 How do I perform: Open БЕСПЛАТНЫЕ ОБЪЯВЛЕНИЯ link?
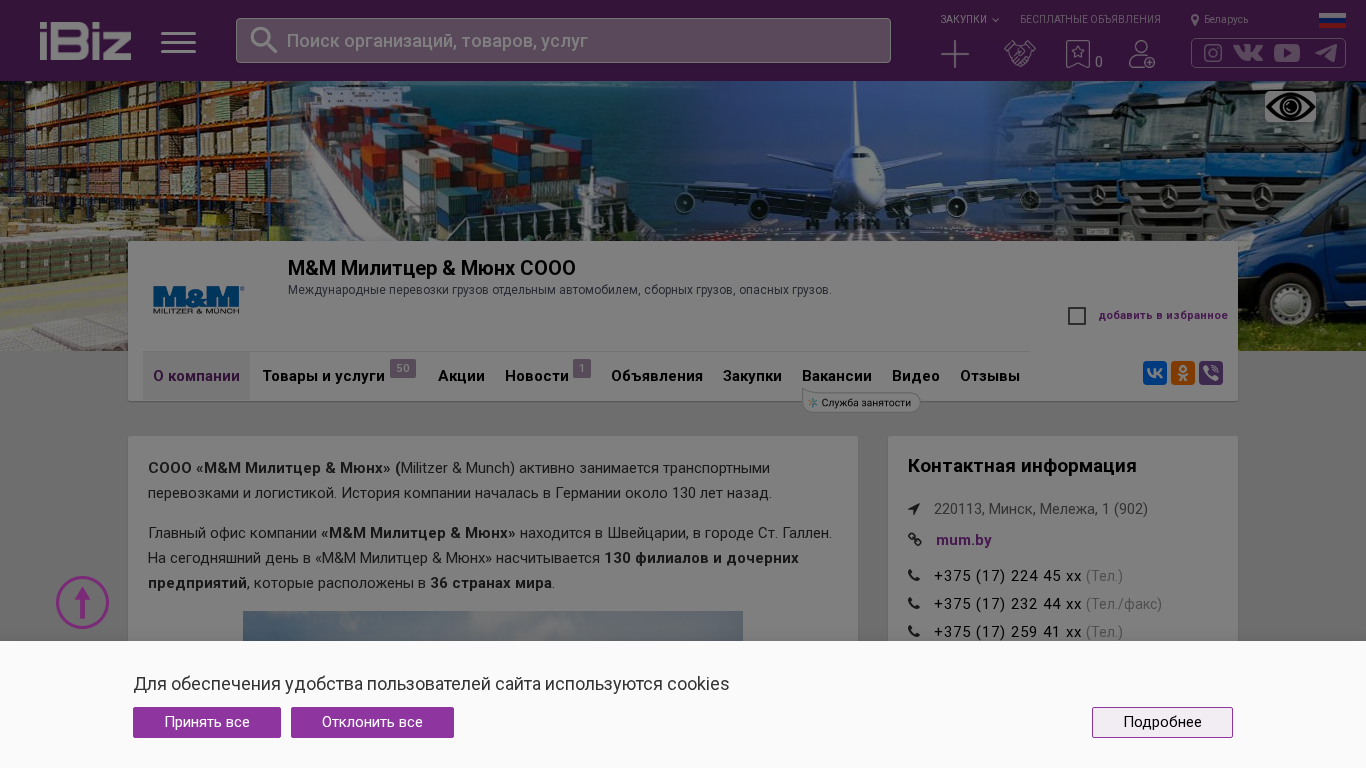(1090, 19)
